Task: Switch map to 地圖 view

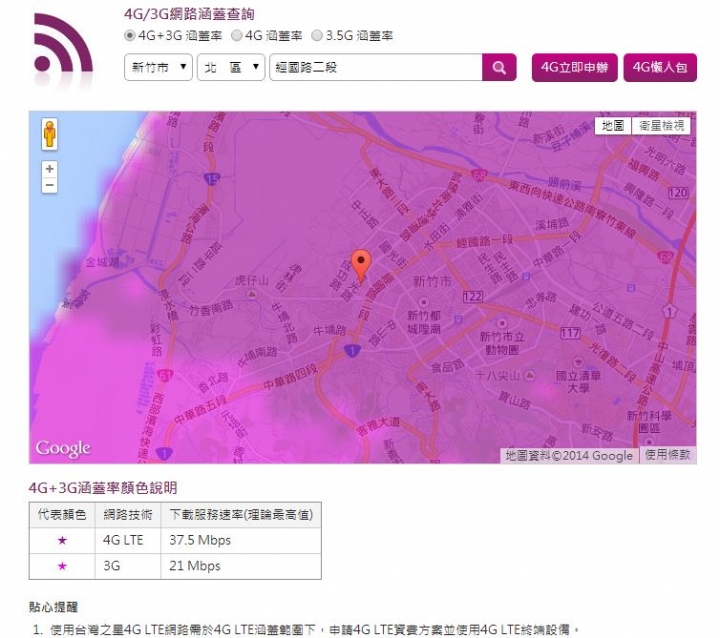Action: click(613, 125)
